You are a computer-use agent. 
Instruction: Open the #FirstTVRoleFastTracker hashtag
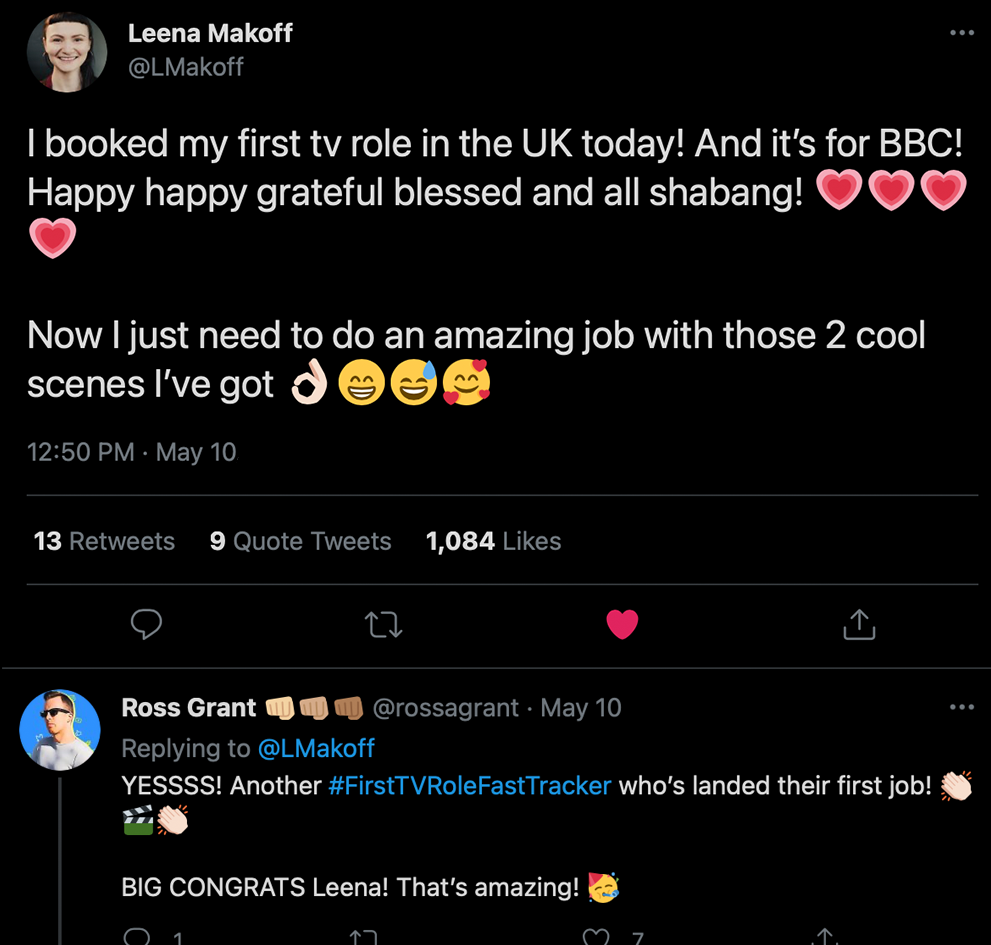tap(469, 785)
